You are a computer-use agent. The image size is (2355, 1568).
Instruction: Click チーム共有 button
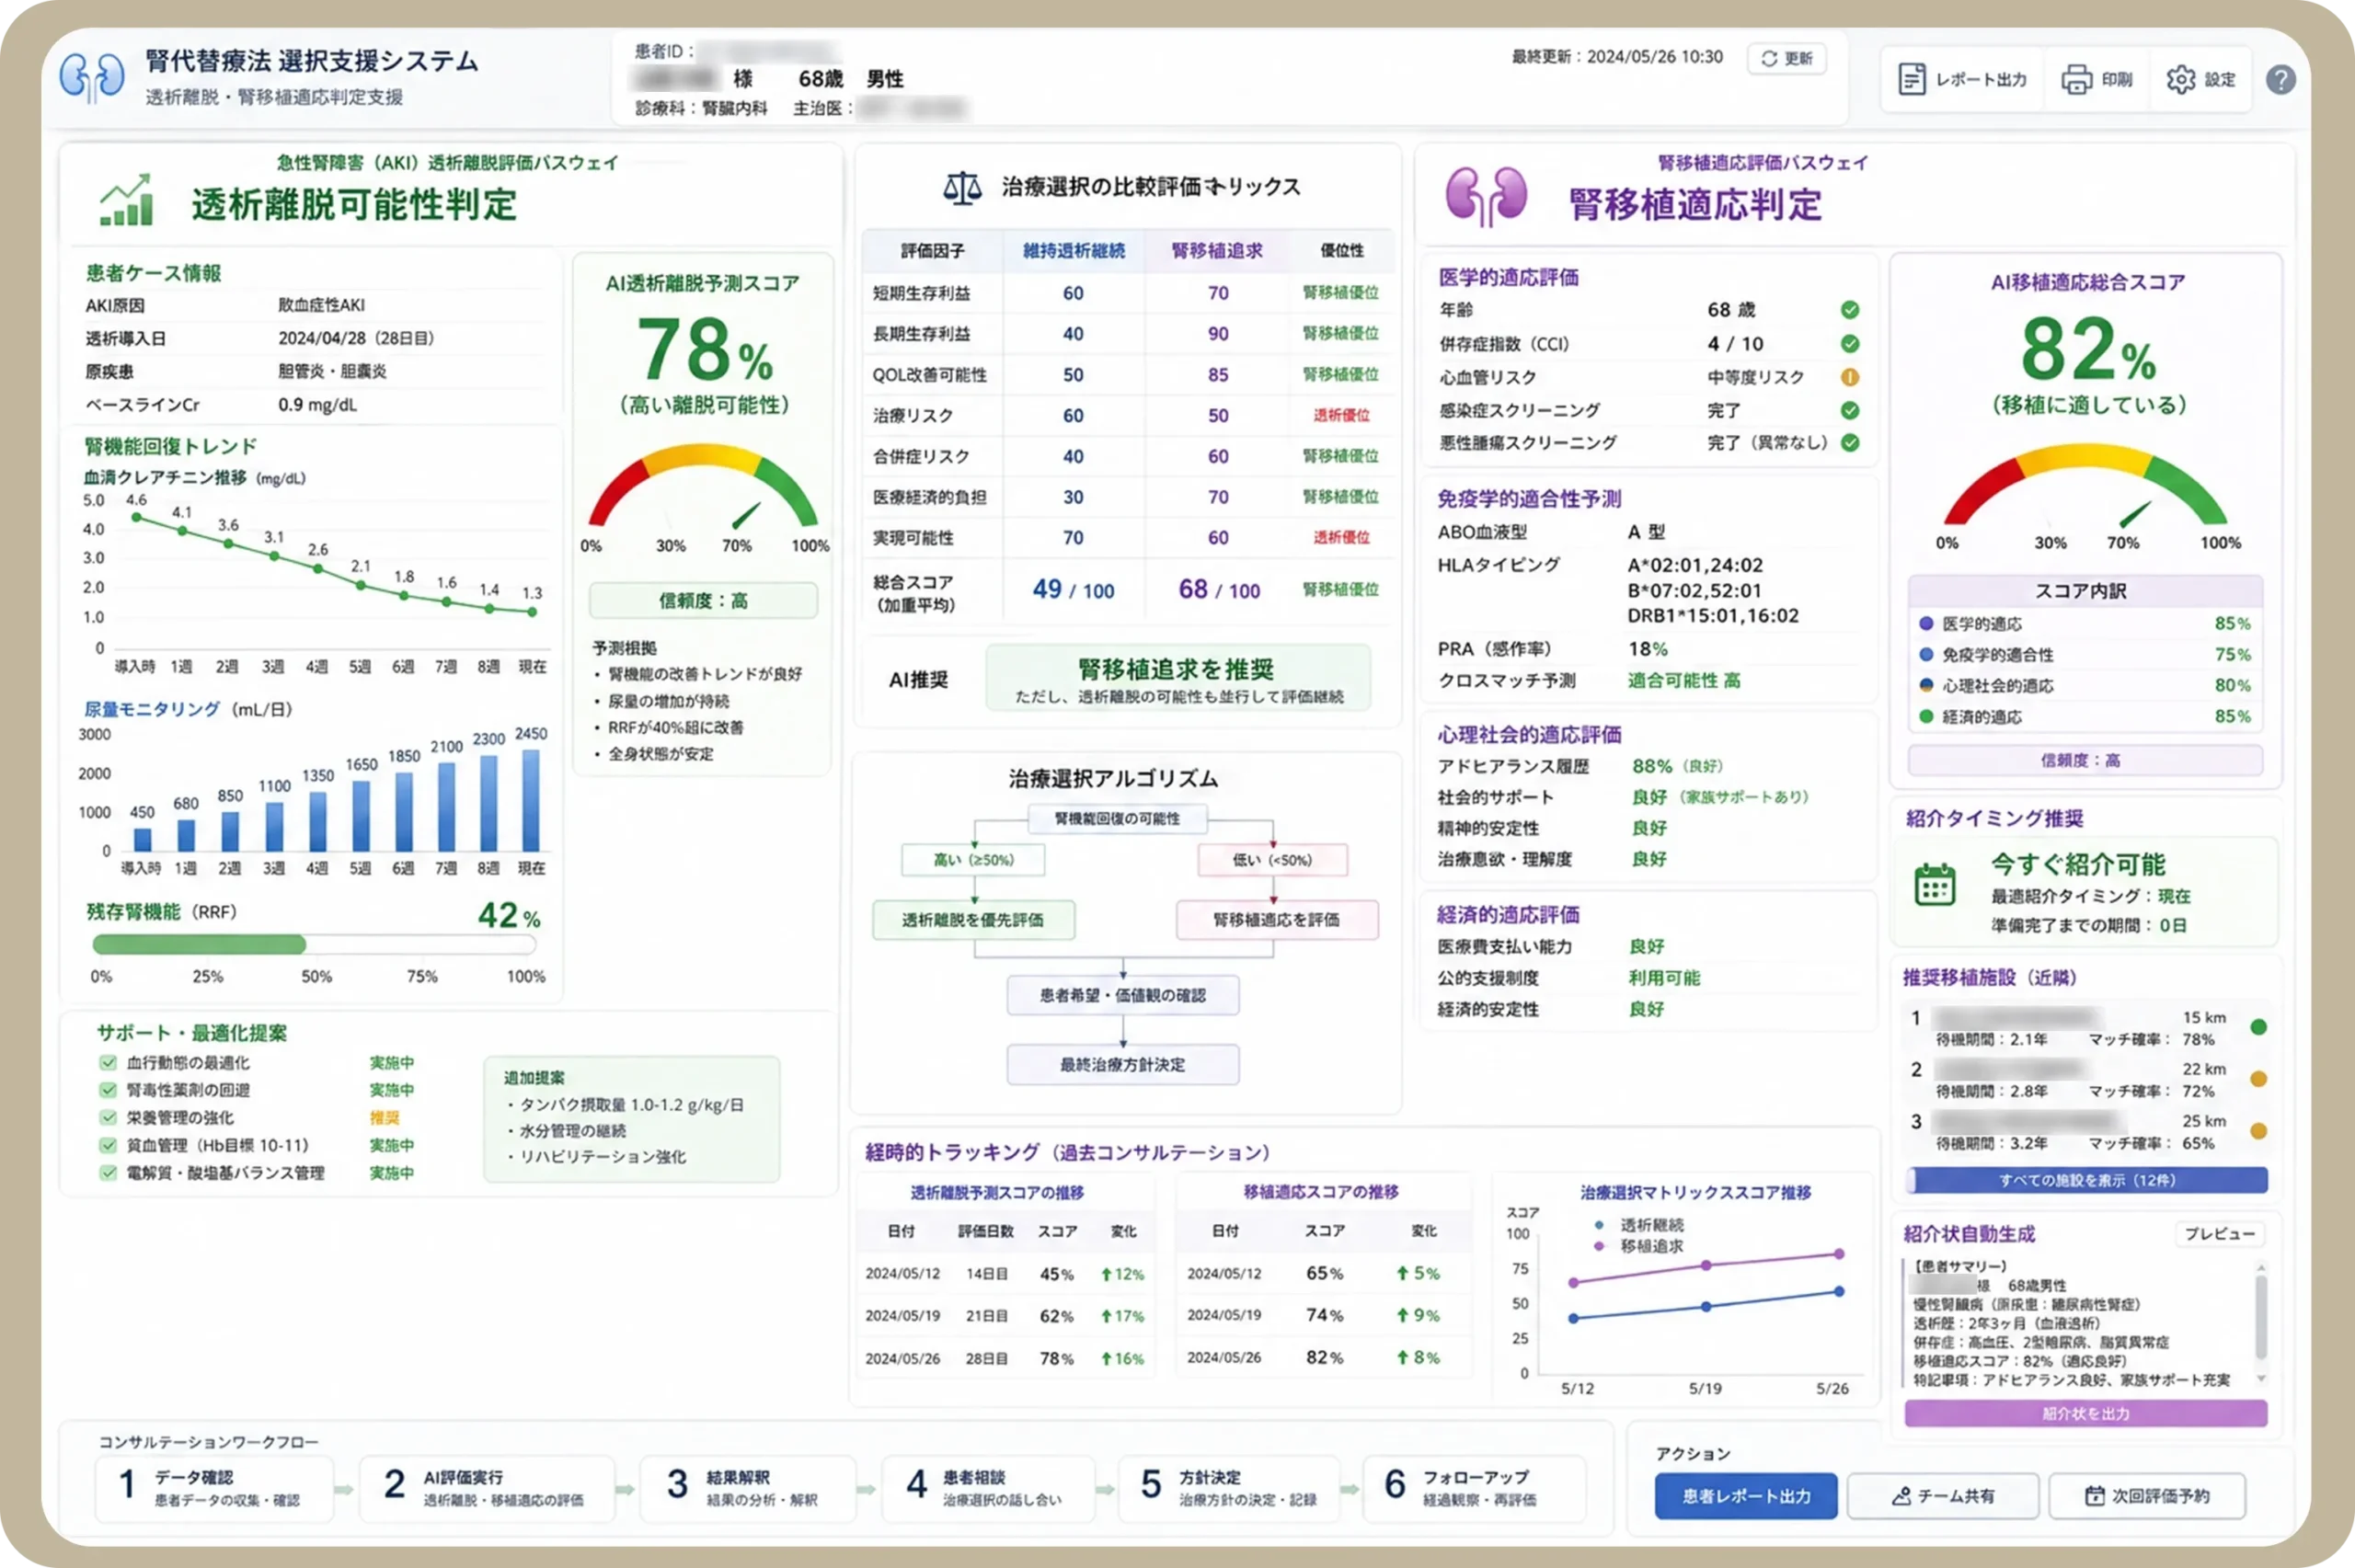click(1942, 1496)
